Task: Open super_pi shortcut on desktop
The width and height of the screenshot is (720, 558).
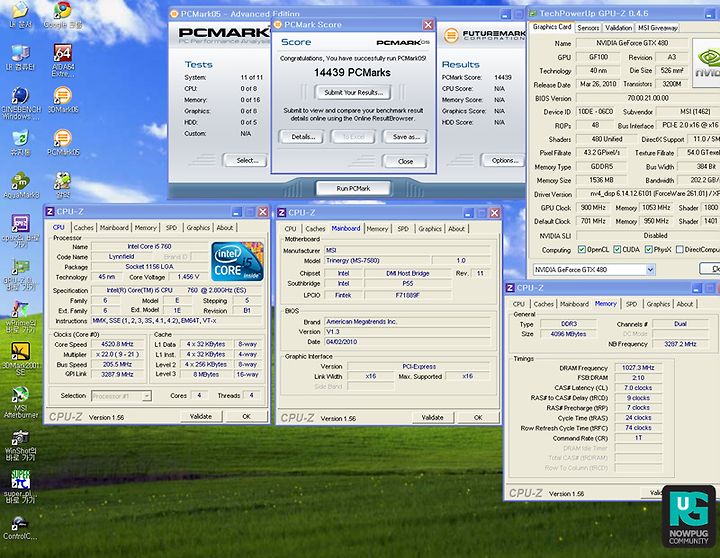Action: [x=21, y=487]
